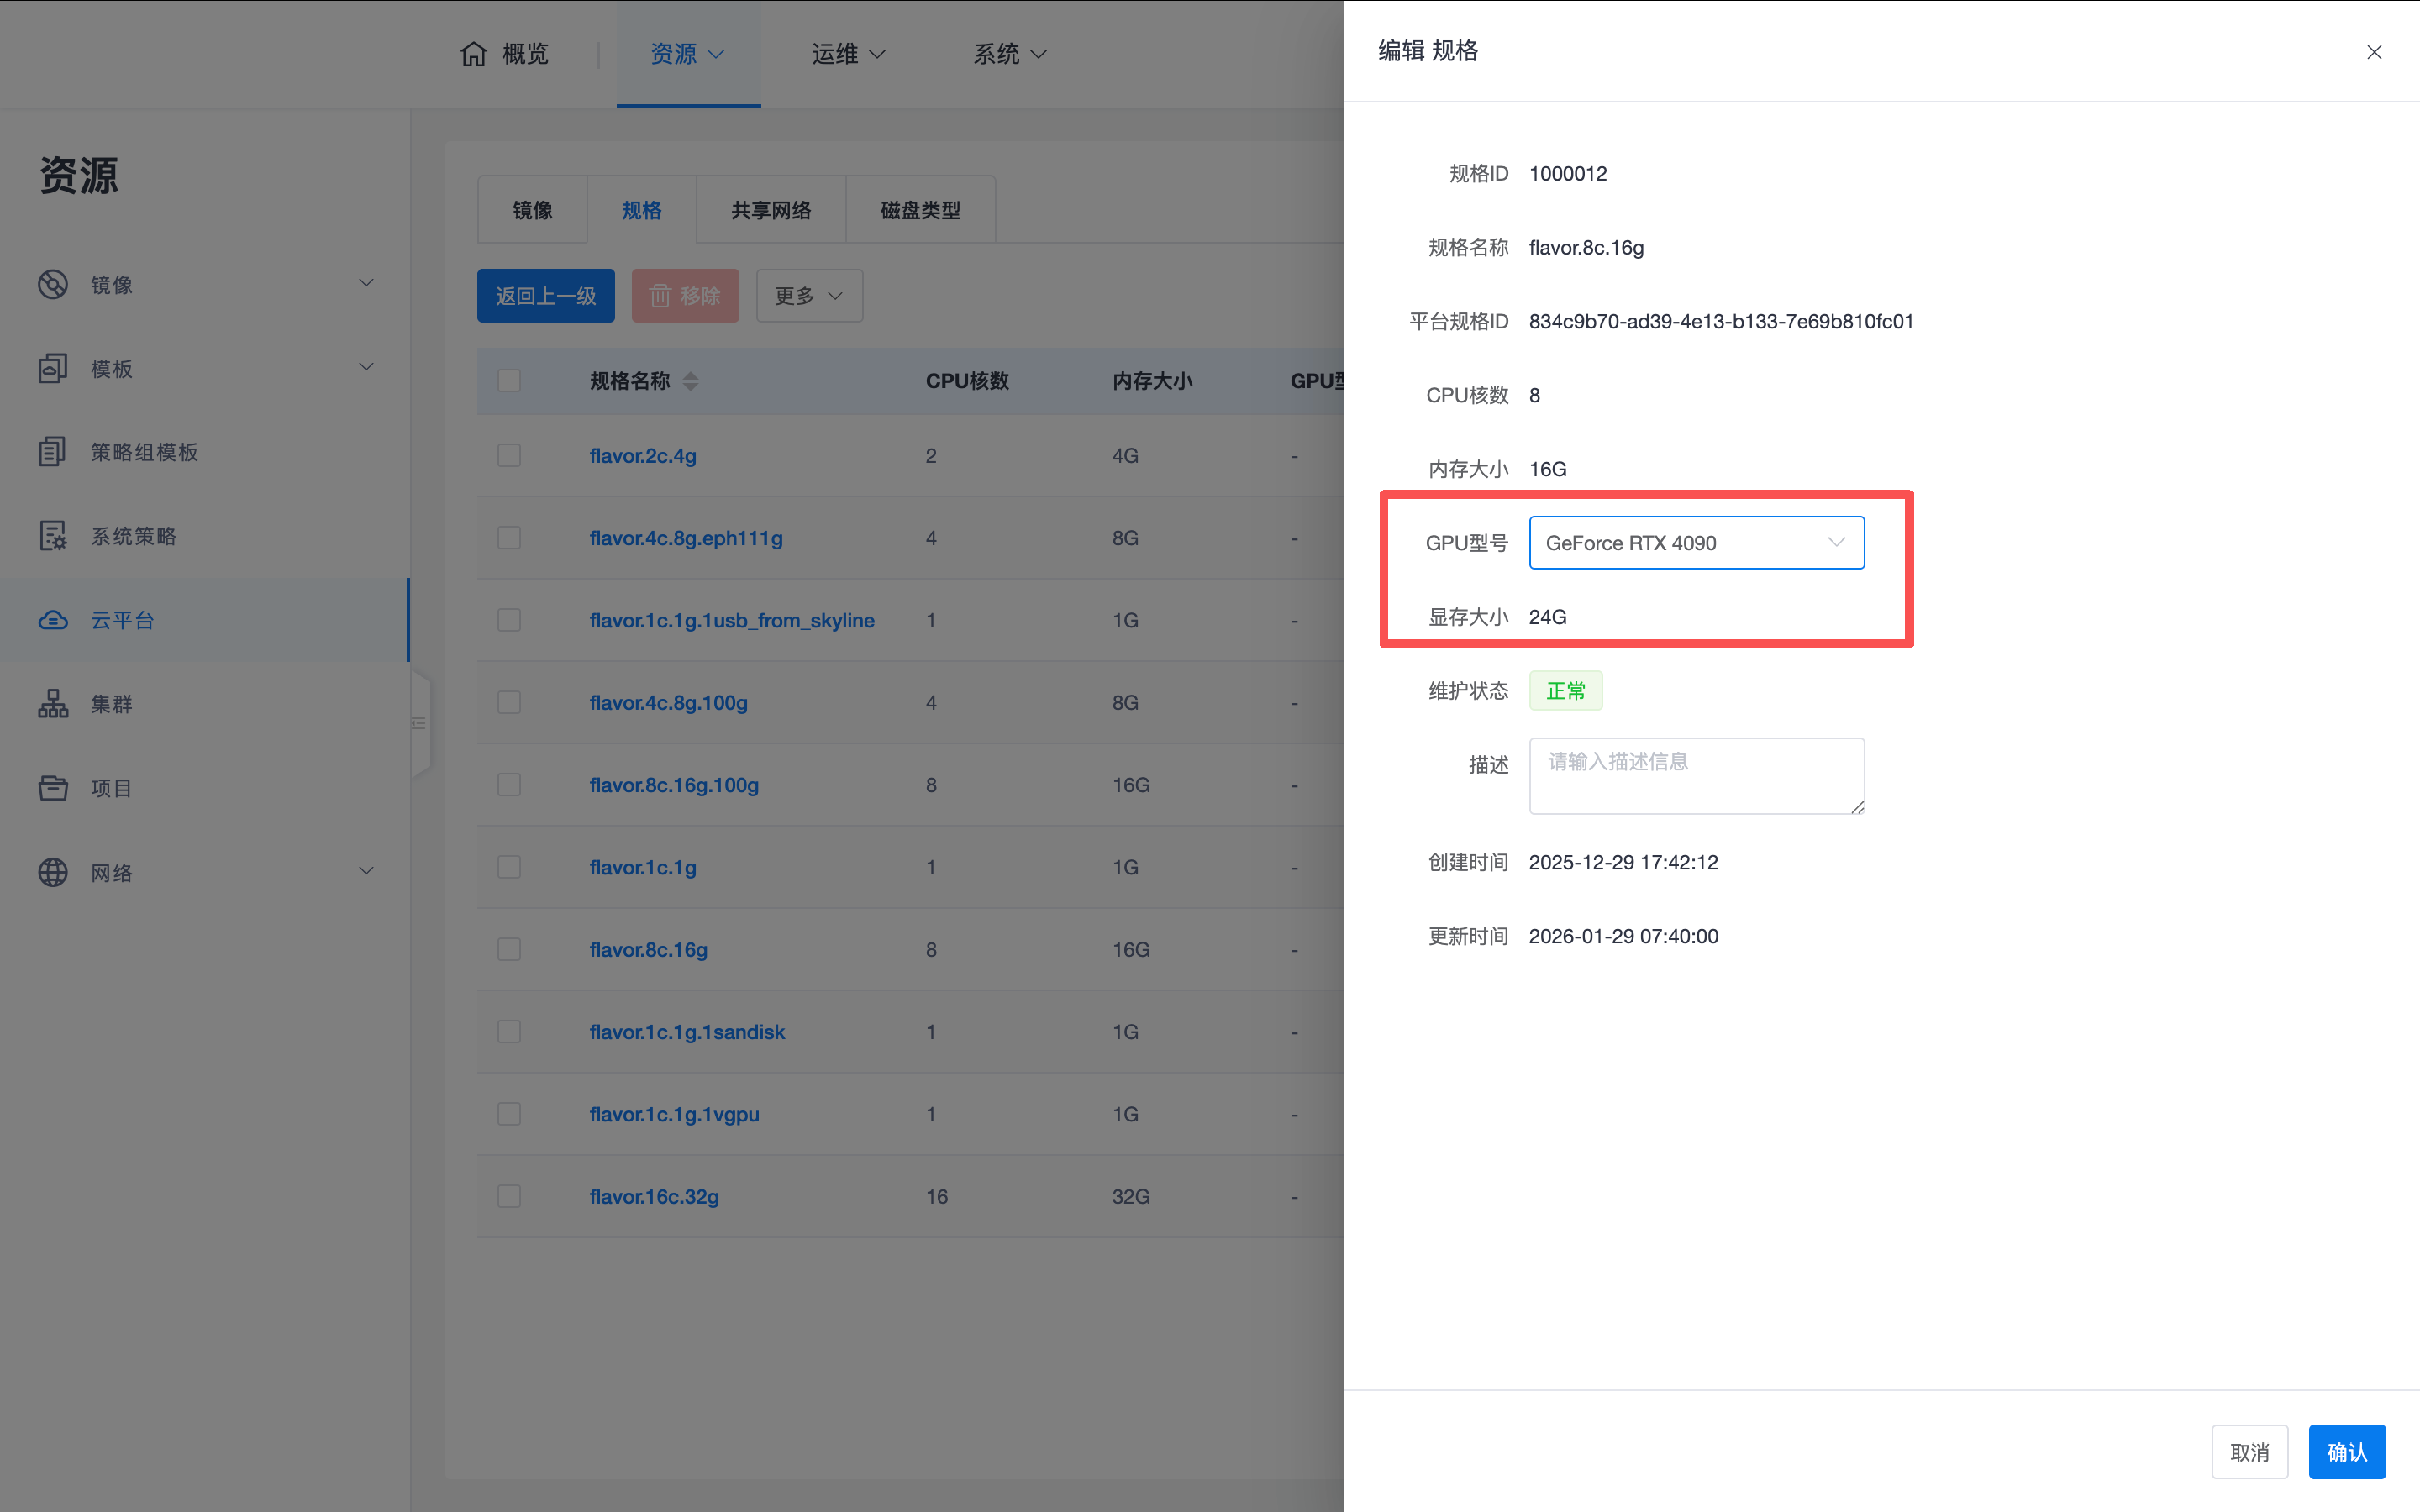Expand the 更多 dropdown button
Viewport: 2420px width, 1512px height.
809,296
